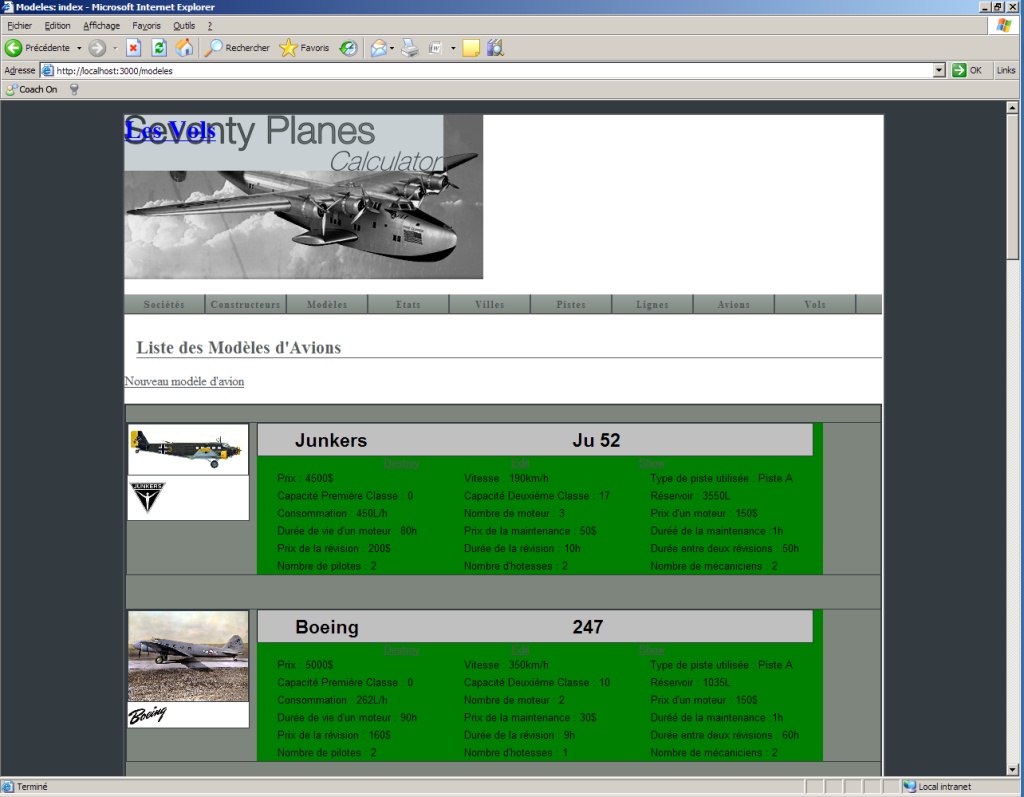Click the yellow note toolbar icon

(471, 48)
